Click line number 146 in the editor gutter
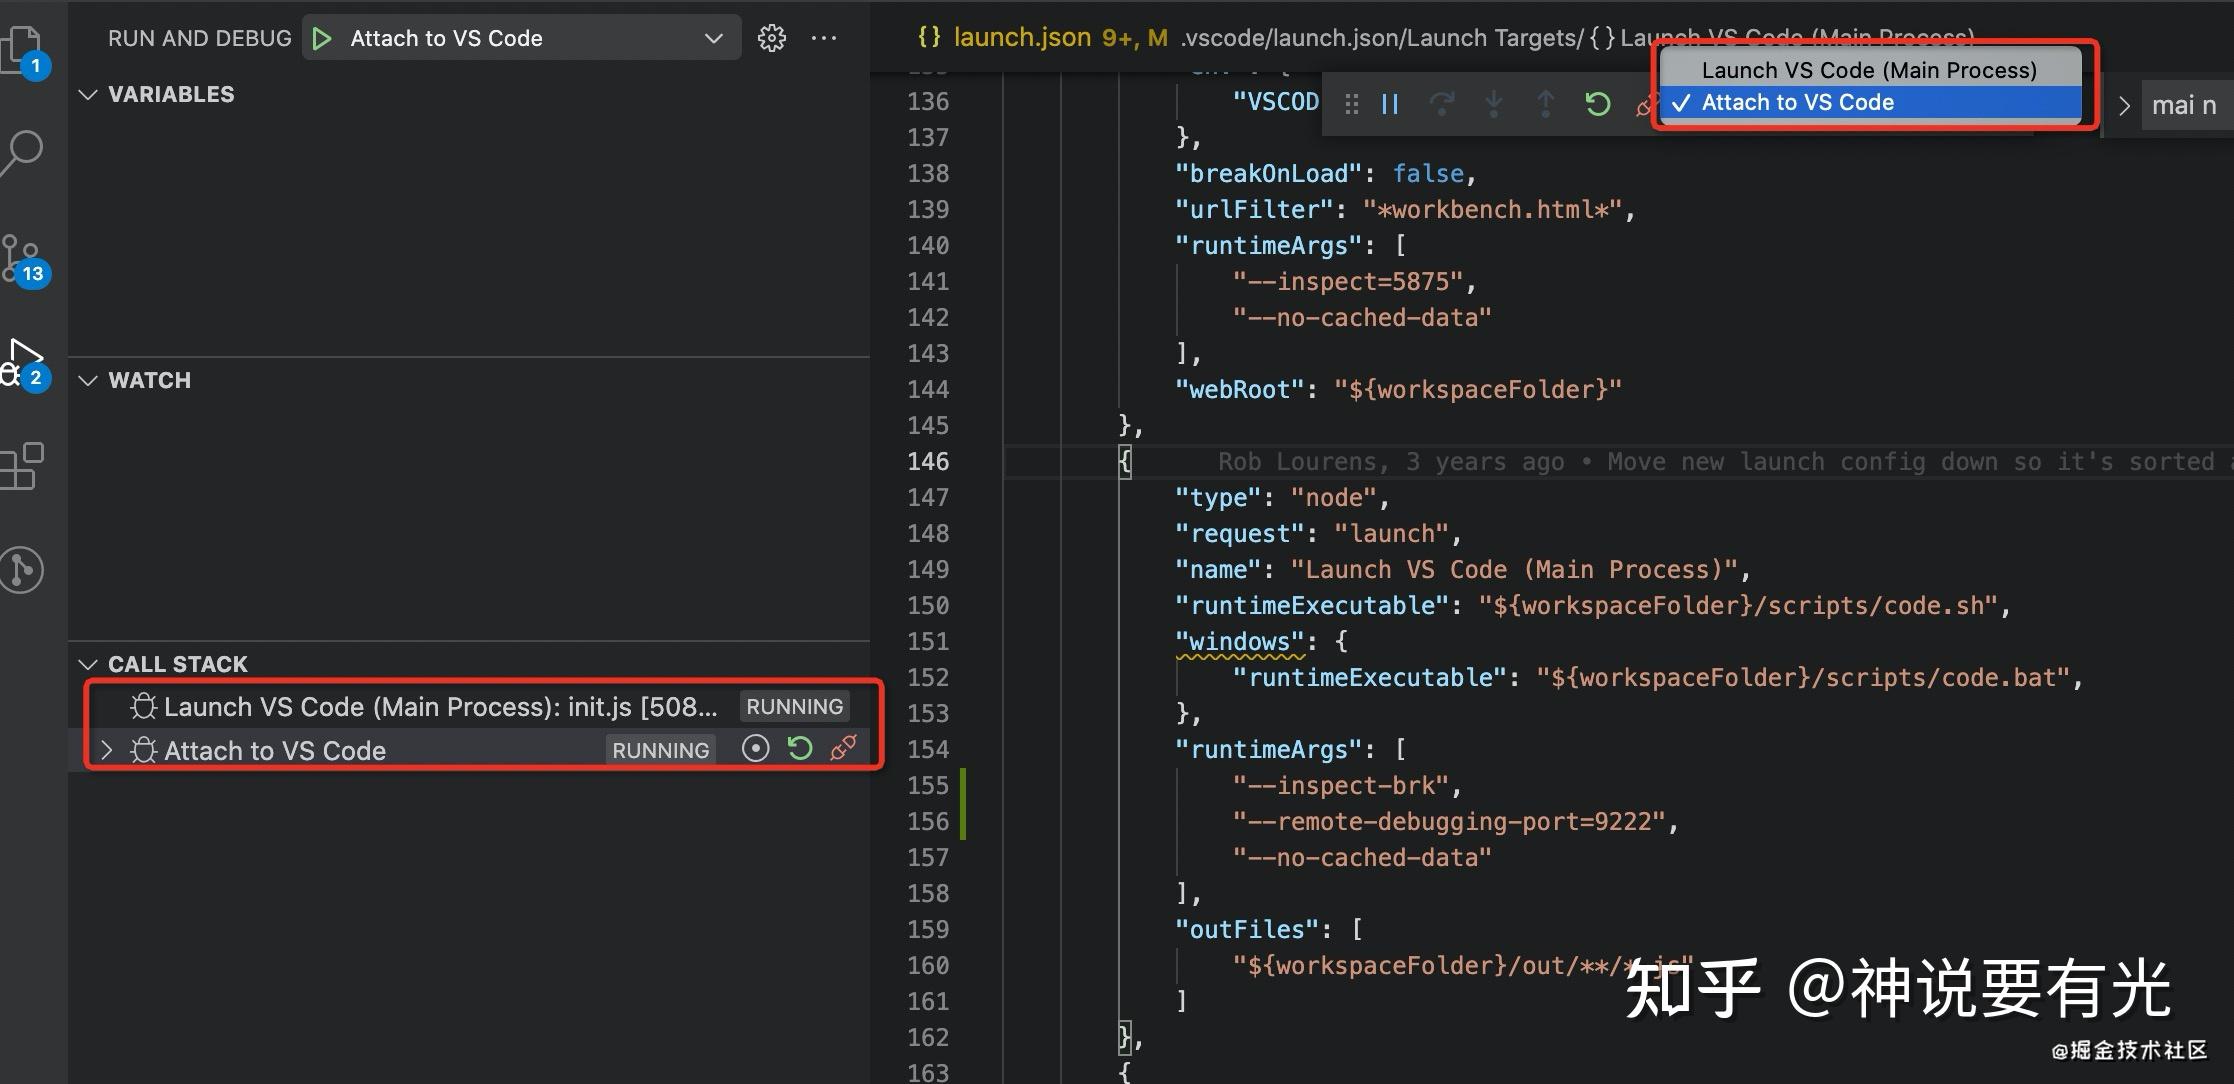 [928, 461]
